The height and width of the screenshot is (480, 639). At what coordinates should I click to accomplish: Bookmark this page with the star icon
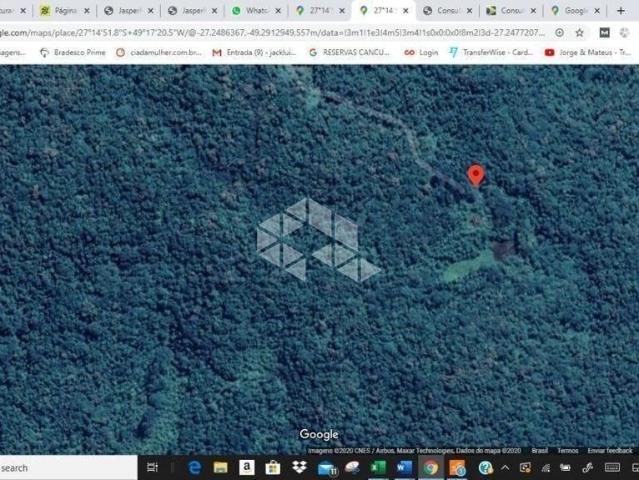click(580, 33)
